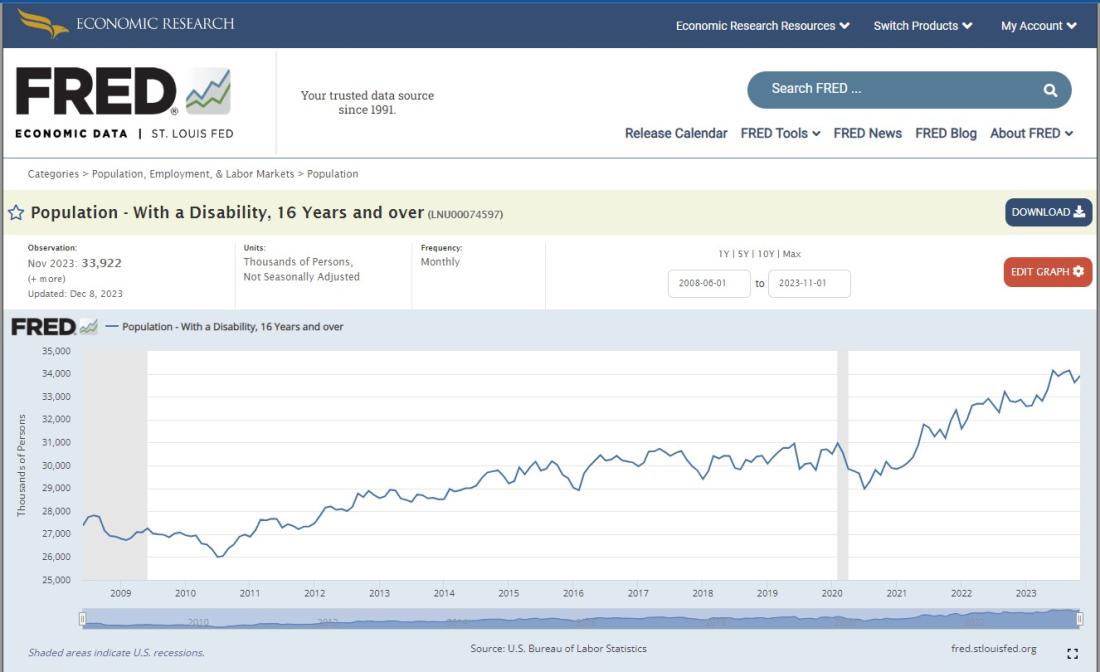1100x672 pixels.
Task: Click the graph legend series label
Action: [232, 327]
